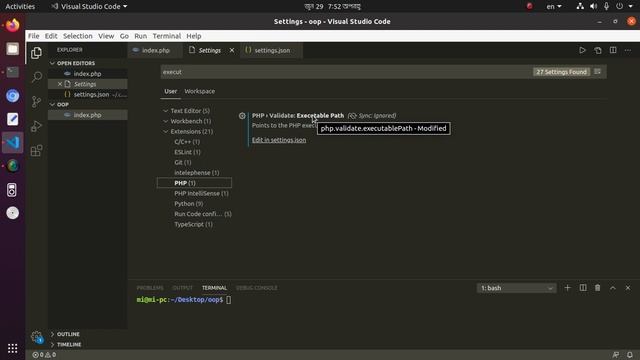Select C/C++ (1) settings category
This screenshot has width=640, height=360.
click(187, 142)
